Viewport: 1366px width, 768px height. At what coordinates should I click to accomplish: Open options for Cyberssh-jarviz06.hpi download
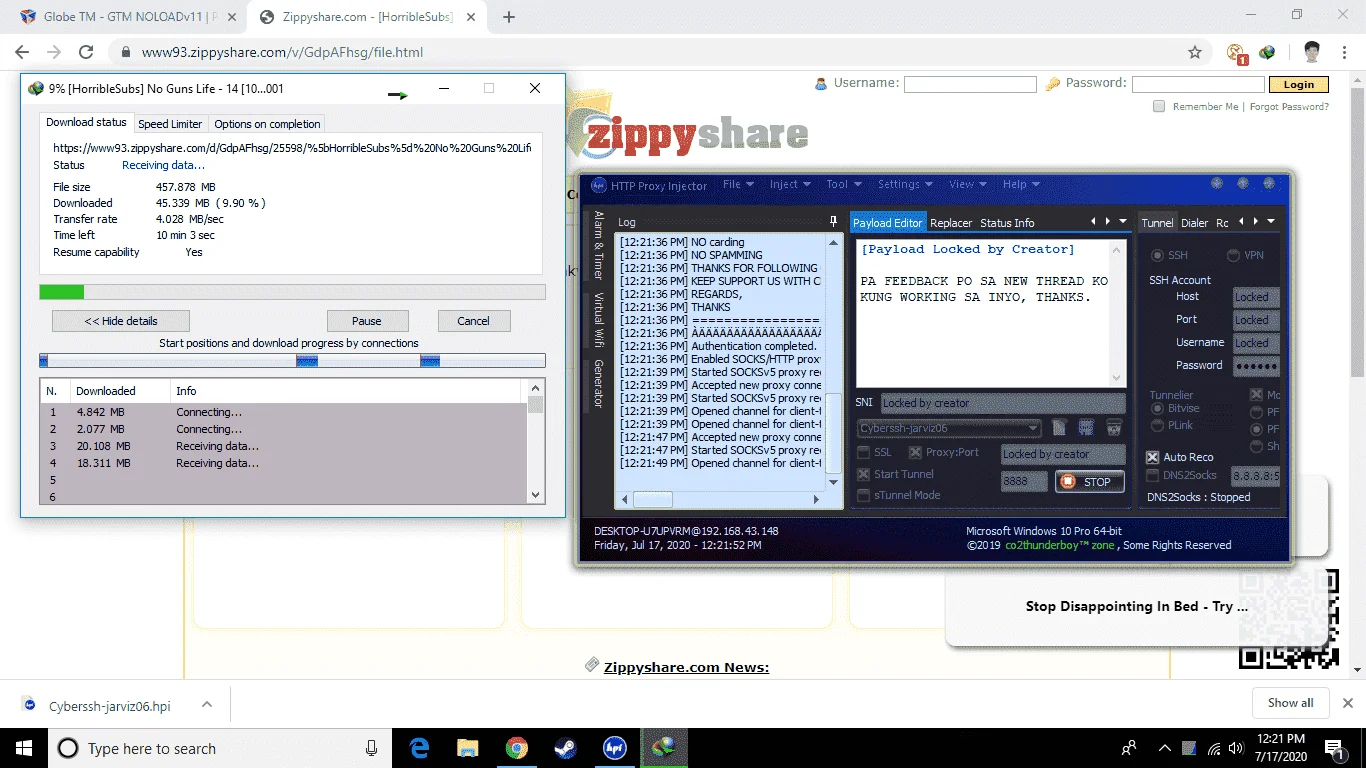pos(207,704)
